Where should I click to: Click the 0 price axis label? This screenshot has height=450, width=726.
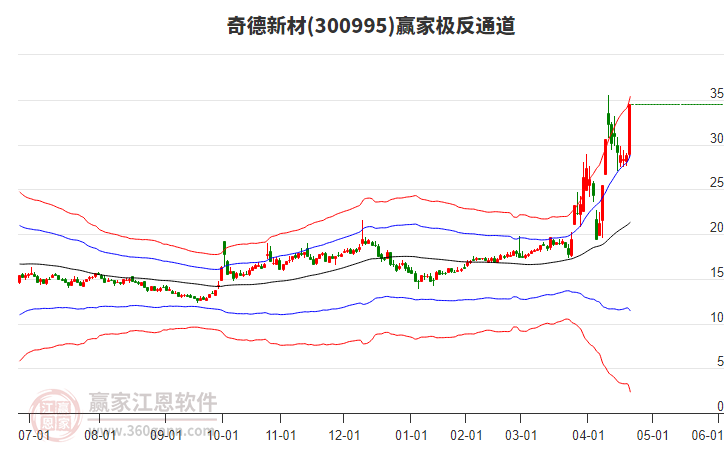tap(720, 406)
